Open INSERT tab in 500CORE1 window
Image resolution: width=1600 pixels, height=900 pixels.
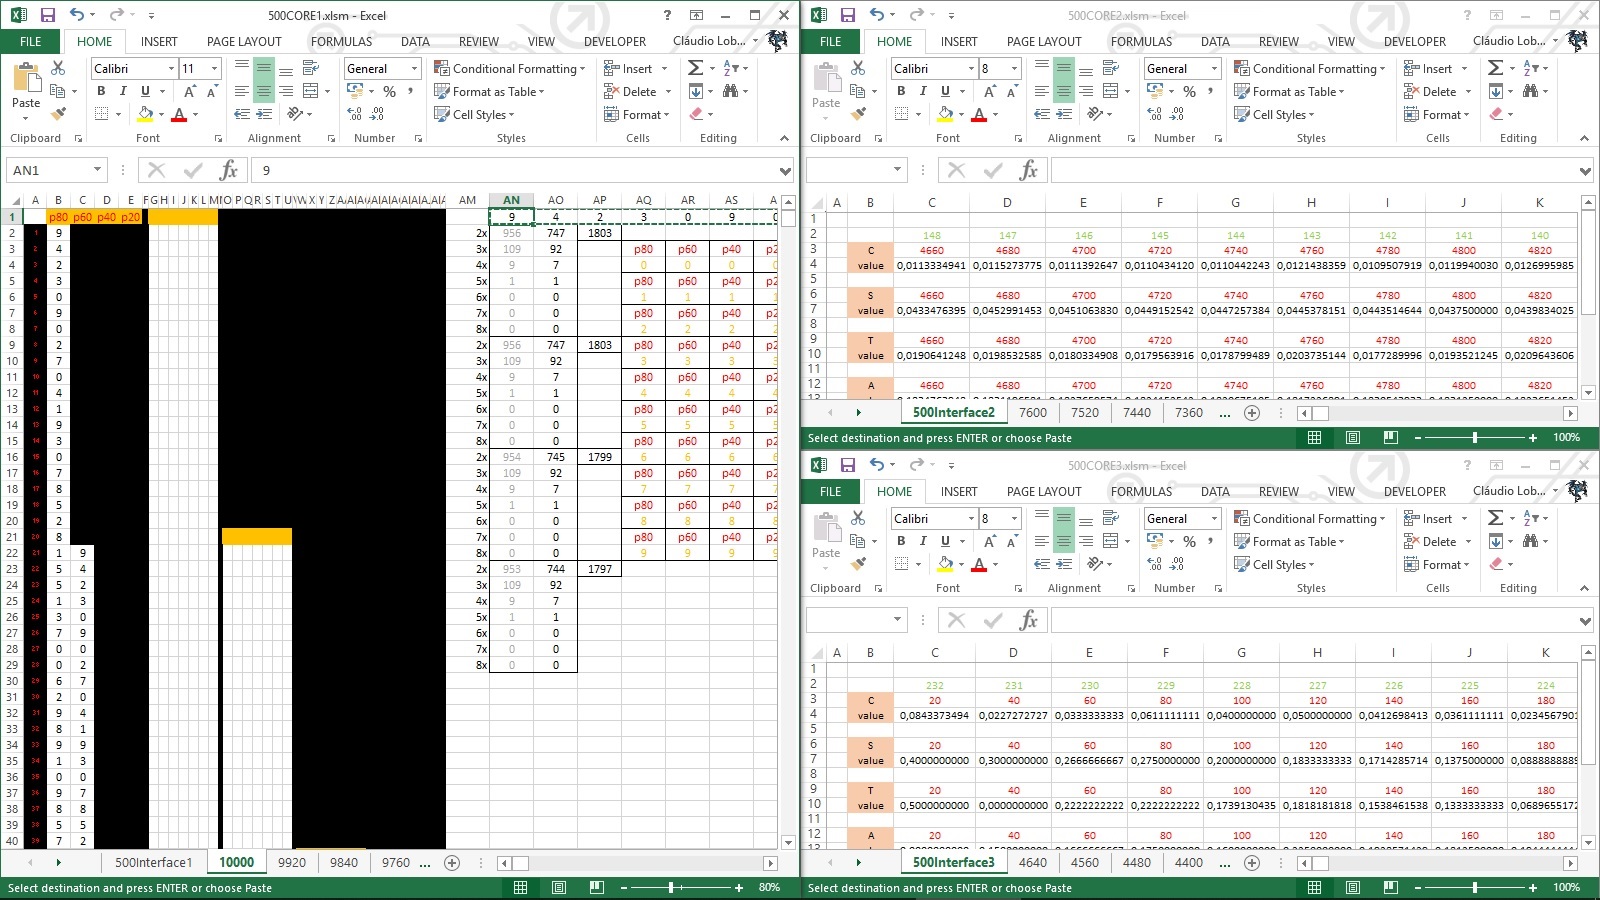(x=159, y=42)
